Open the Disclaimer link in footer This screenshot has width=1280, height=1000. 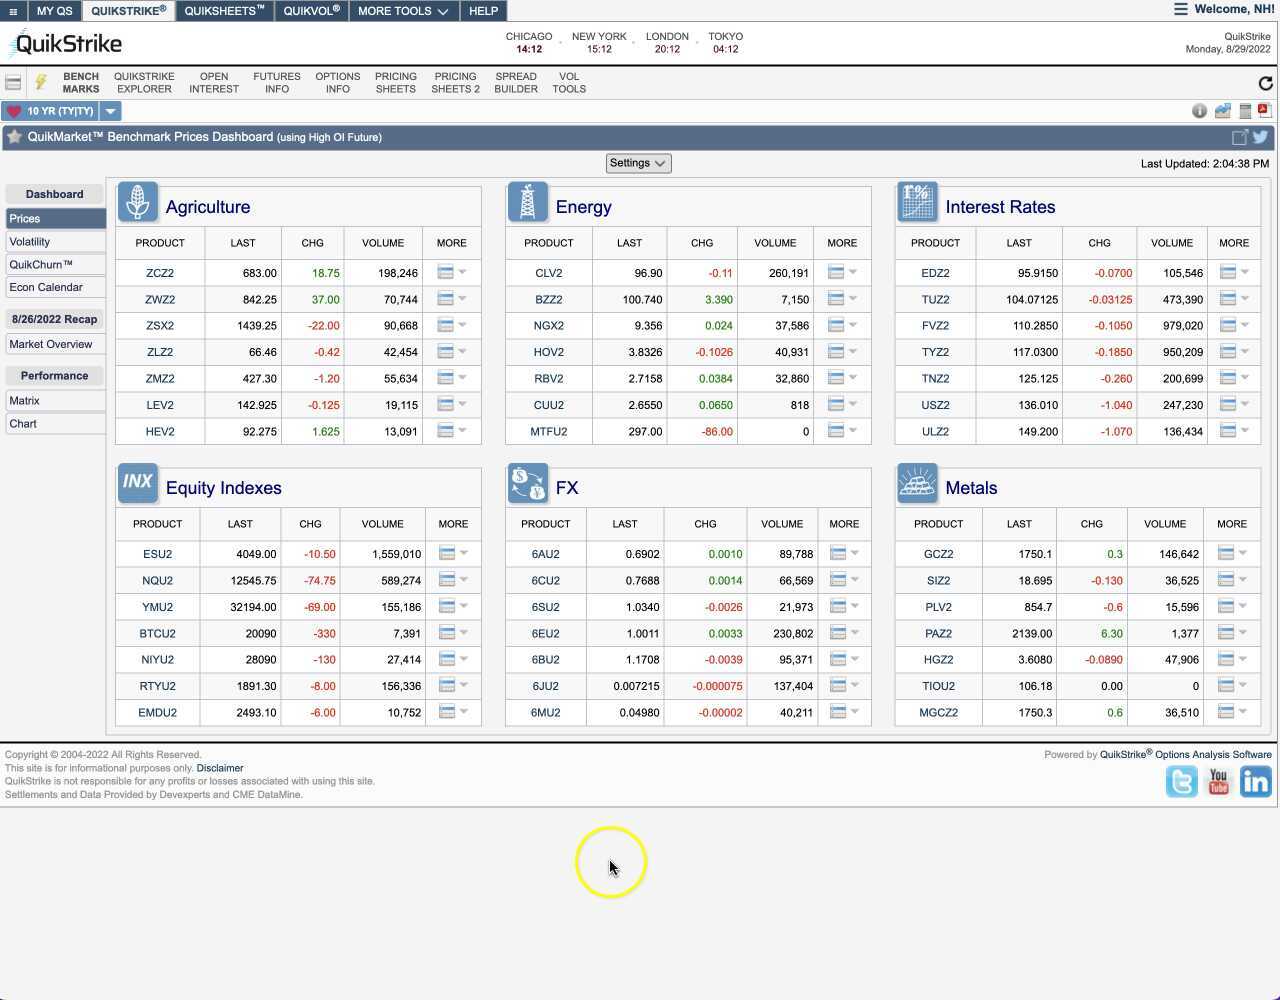pos(220,768)
